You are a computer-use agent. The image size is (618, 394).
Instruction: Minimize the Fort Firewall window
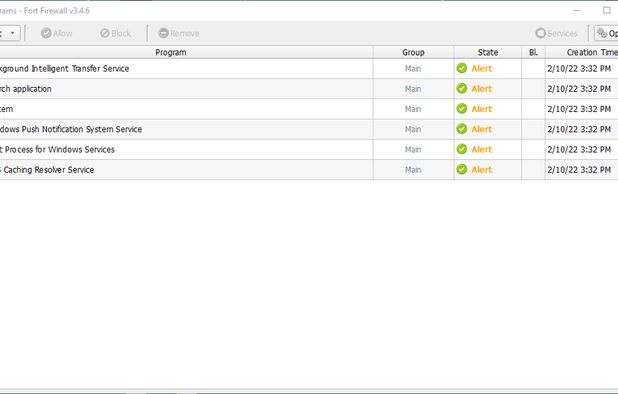pos(576,11)
